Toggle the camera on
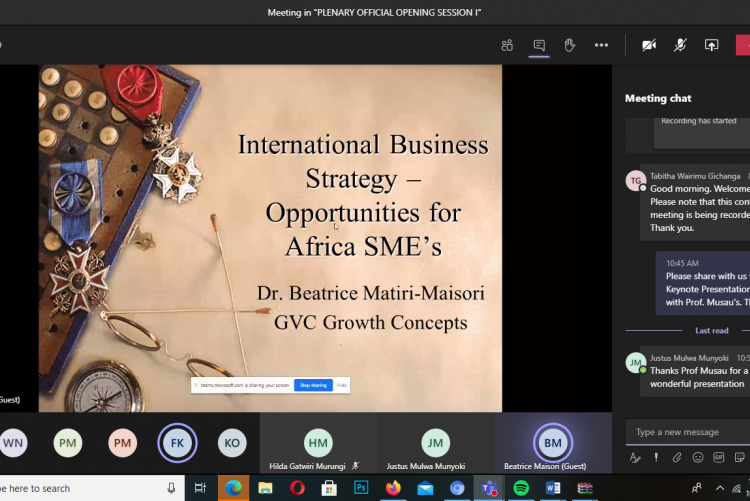750x501 pixels. (x=649, y=45)
